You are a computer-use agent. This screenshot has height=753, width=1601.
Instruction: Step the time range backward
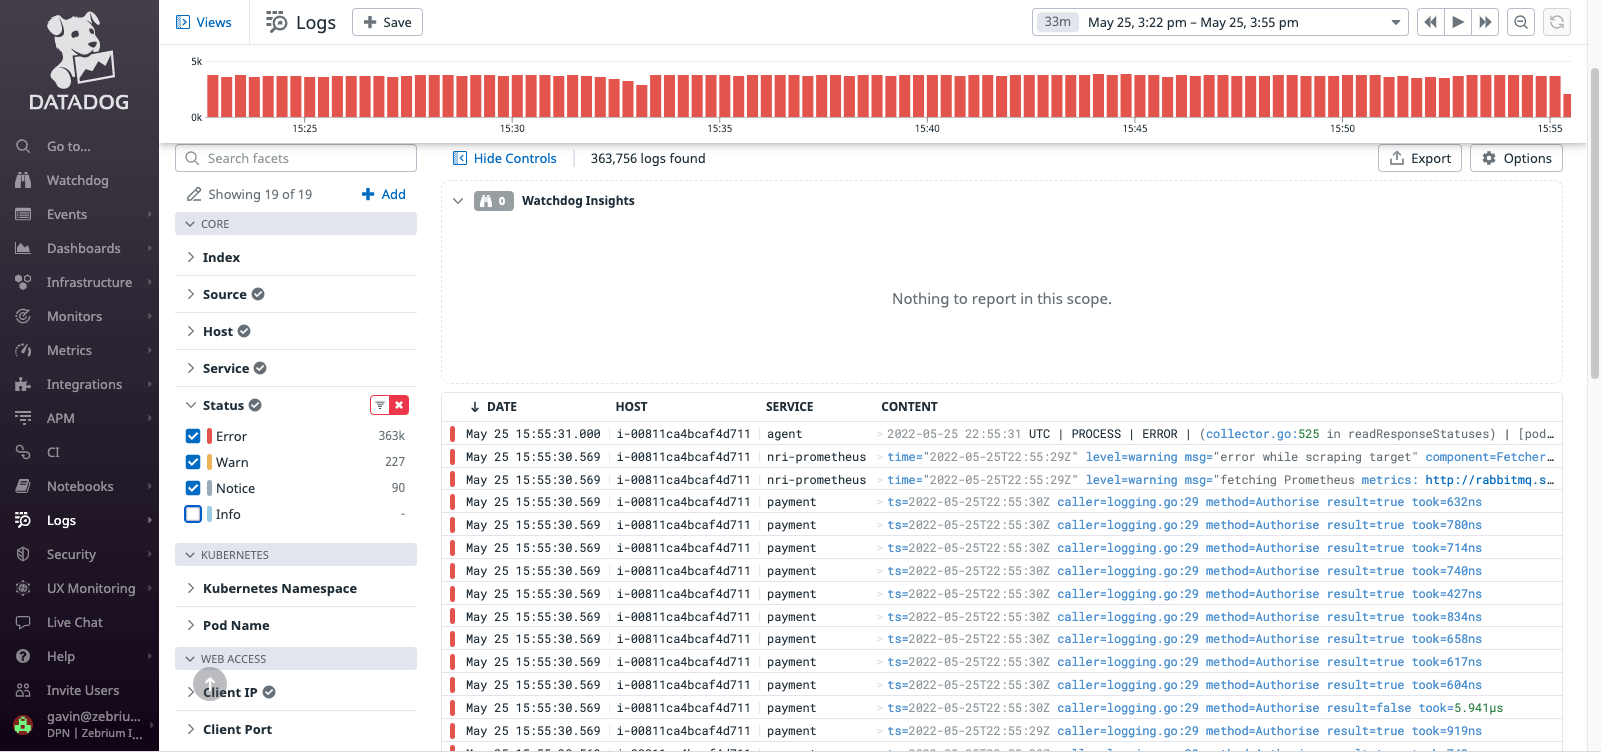tap(1431, 22)
